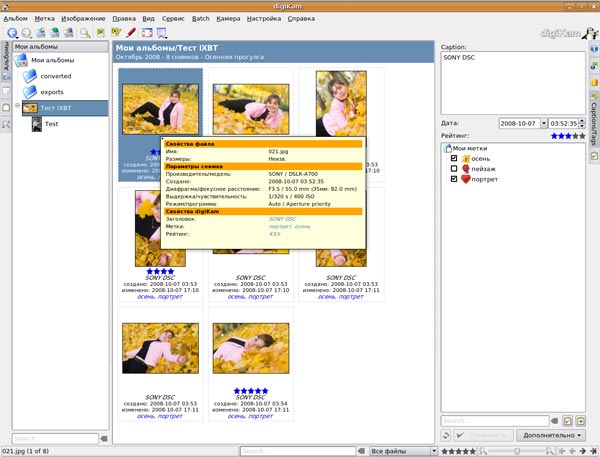Enable the пейзаж tag checkbox

point(454,168)
